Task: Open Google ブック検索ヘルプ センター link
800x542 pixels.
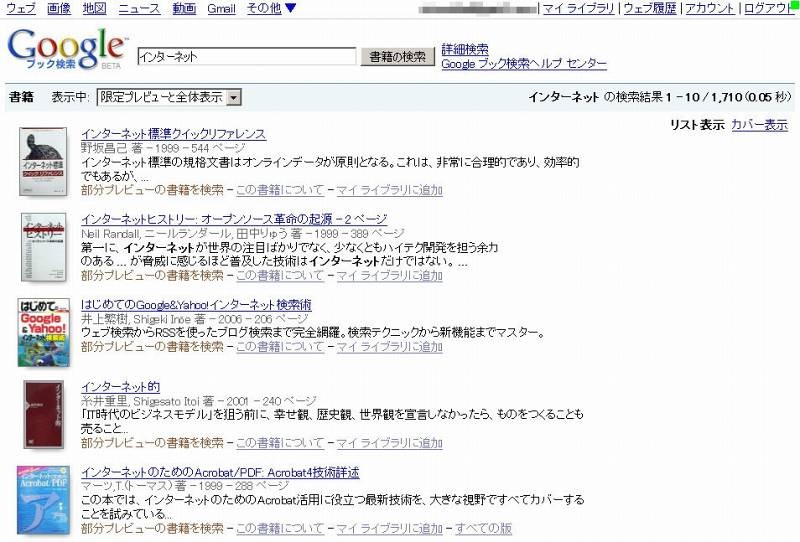Action: 524,64
